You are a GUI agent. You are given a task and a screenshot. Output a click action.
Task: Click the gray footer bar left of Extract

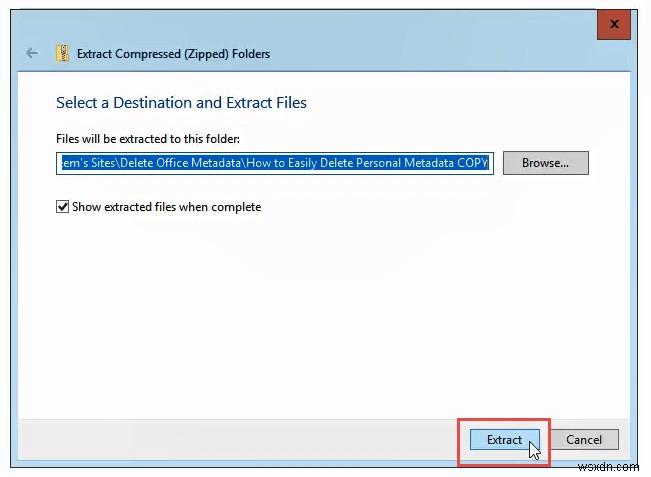pyautogui.click(x=240, y=439)
